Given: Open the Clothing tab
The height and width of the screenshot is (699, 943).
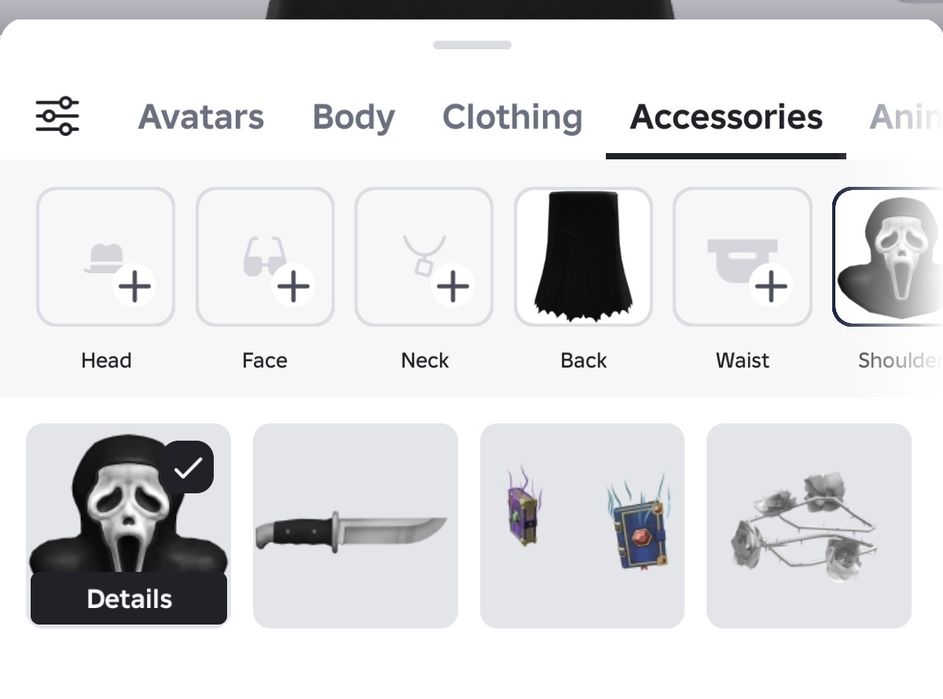Looking at the screenshot, I should (x=512, y=117).
